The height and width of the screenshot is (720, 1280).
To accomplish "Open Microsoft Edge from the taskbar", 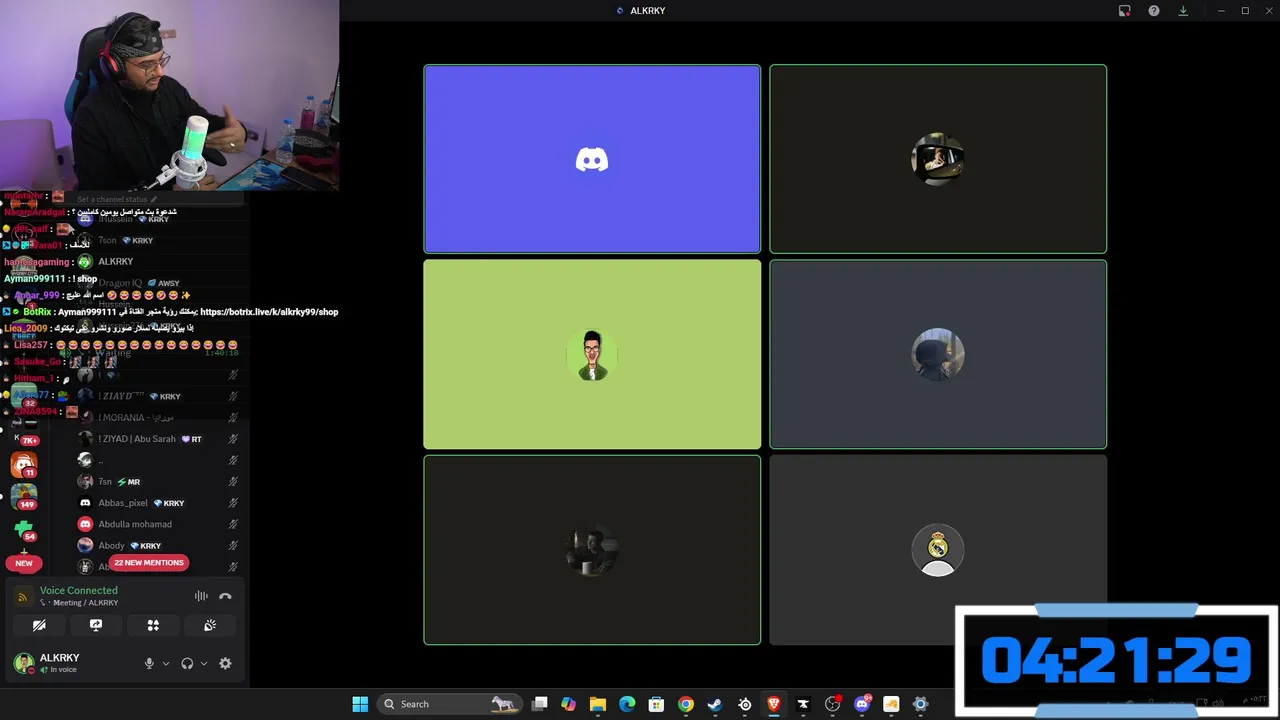I will pyautogui.click(x=627, y=704).
